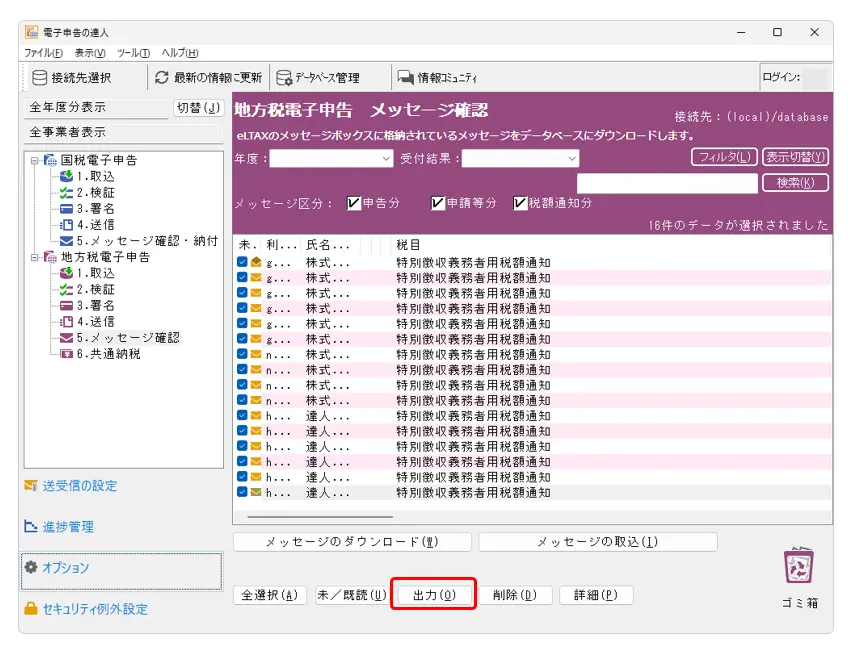
Task: Open the 受付結果 dropdown
Action: tap(520, 159)
